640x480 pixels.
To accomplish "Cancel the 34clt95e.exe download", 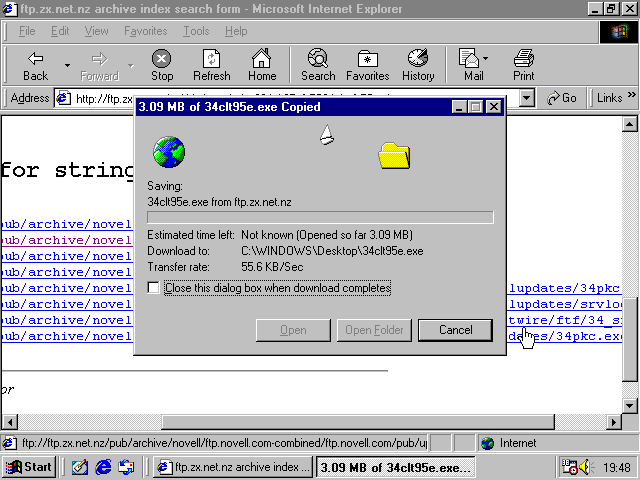I will [x=456, y=330].
